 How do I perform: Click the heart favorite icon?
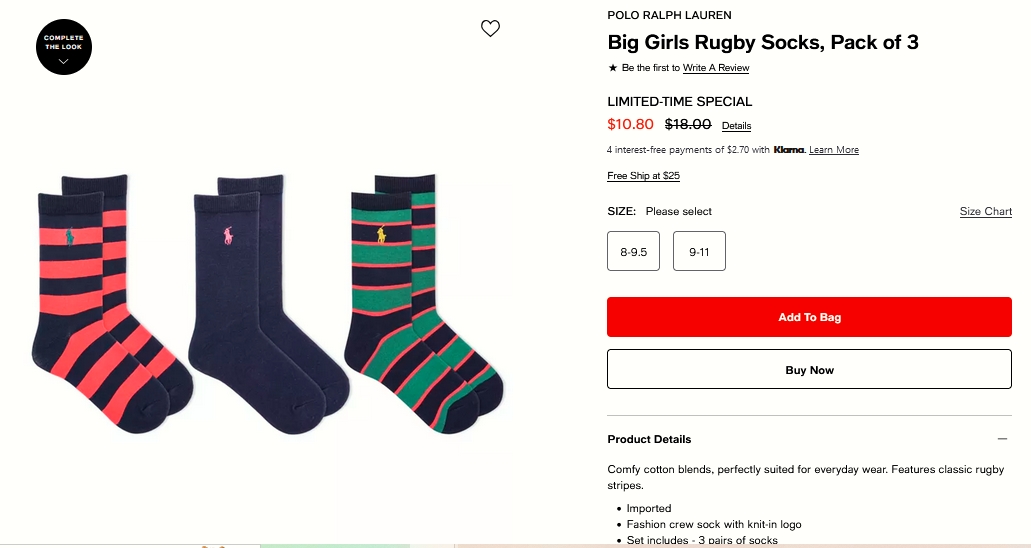[490, 29]
